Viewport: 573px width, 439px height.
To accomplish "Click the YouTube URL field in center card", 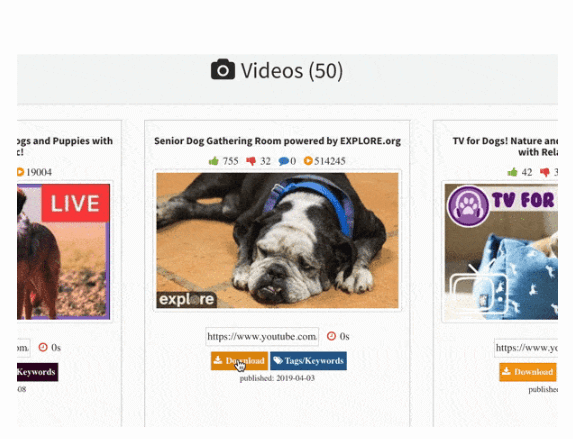I will click(x=262, y=336).
